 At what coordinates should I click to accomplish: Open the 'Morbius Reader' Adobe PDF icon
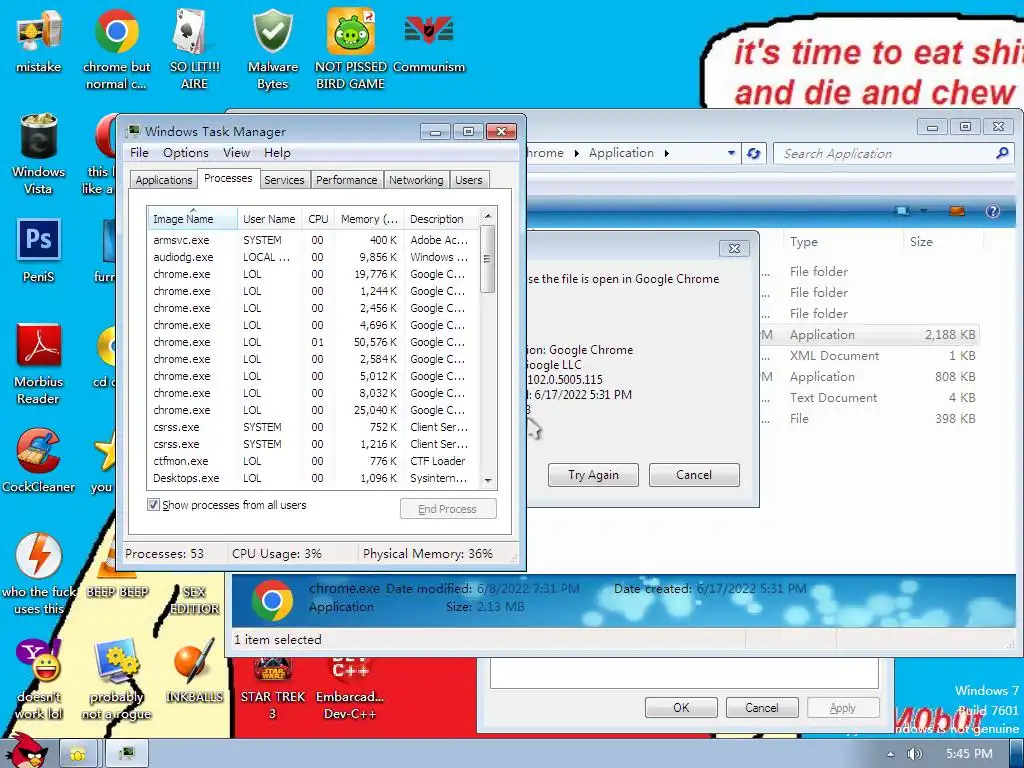click(x=39, y=345)
